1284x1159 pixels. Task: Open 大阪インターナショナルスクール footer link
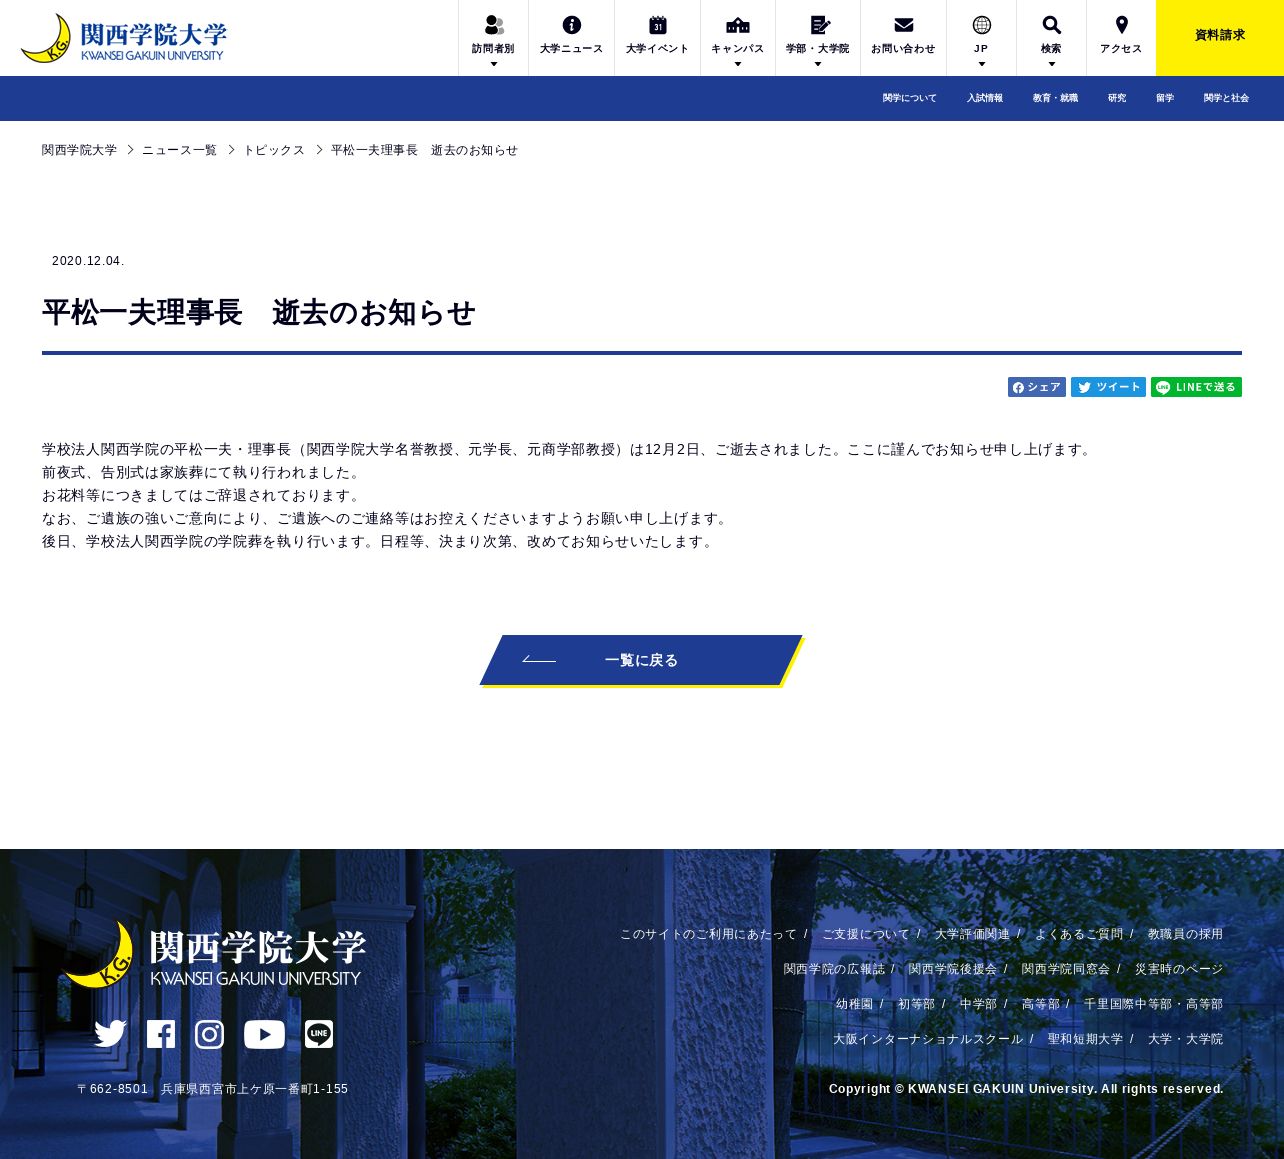point(928,1039)
